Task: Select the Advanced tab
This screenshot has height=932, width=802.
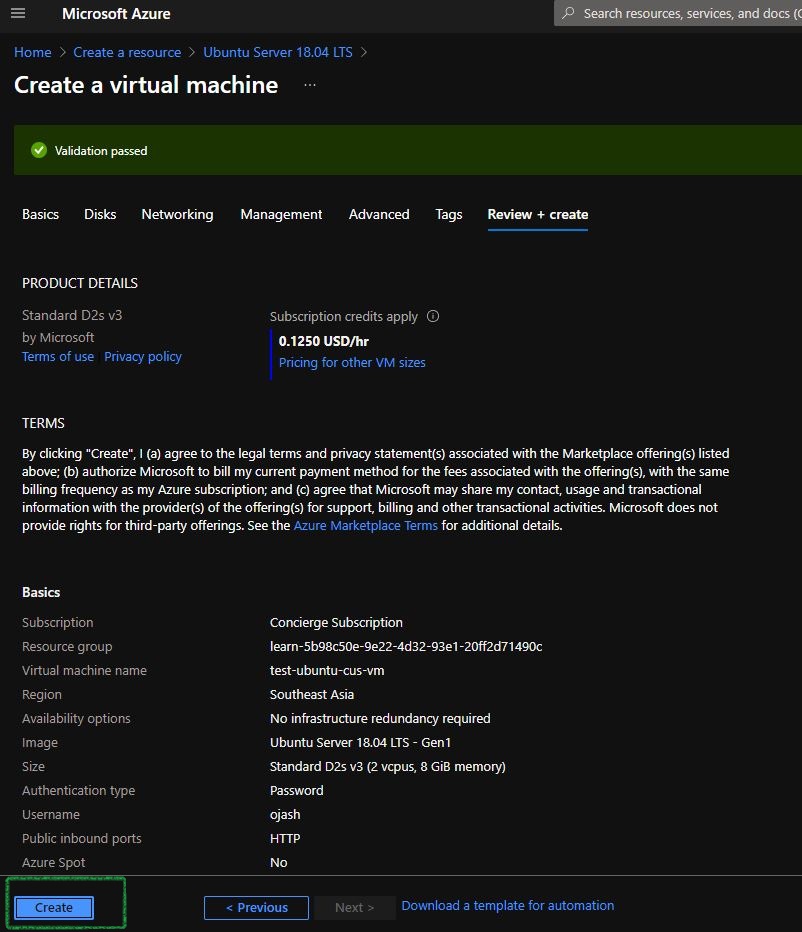Action: pyautogui.click(x=379, y=215)
